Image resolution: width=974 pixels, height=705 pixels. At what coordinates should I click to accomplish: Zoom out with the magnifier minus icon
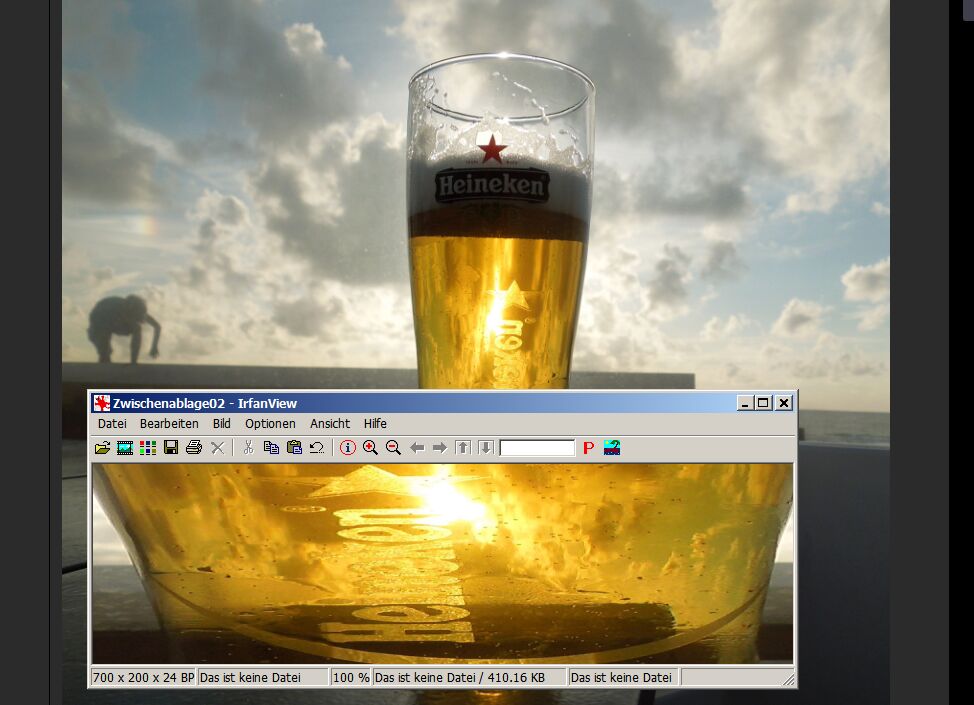click(x=393, y=448)
